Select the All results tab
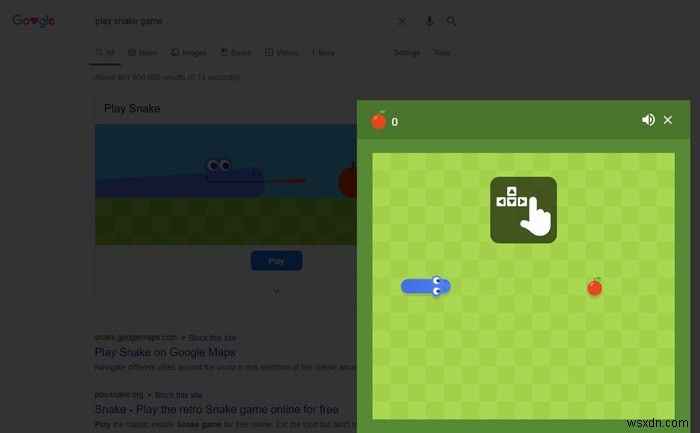 tap(105, 53)
